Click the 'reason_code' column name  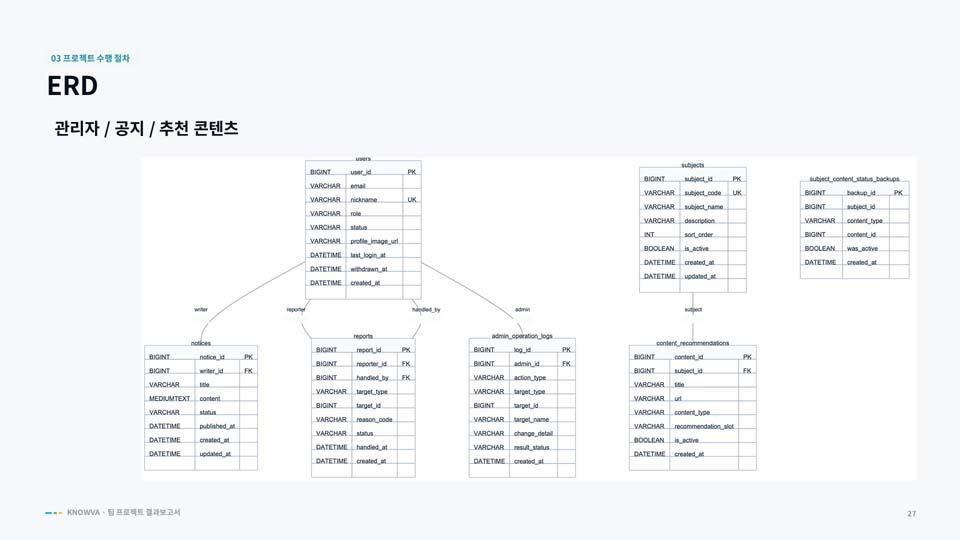coord(375,419)
